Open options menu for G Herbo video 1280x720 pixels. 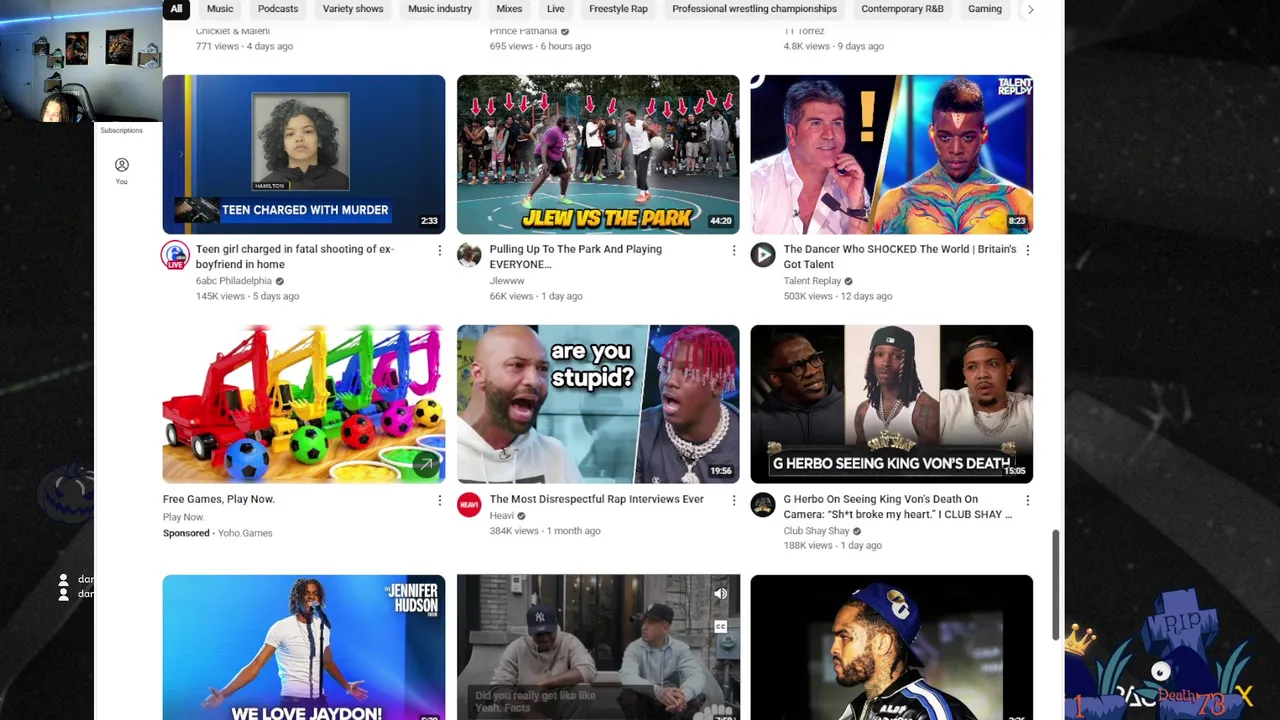[x=1027, y=500]
